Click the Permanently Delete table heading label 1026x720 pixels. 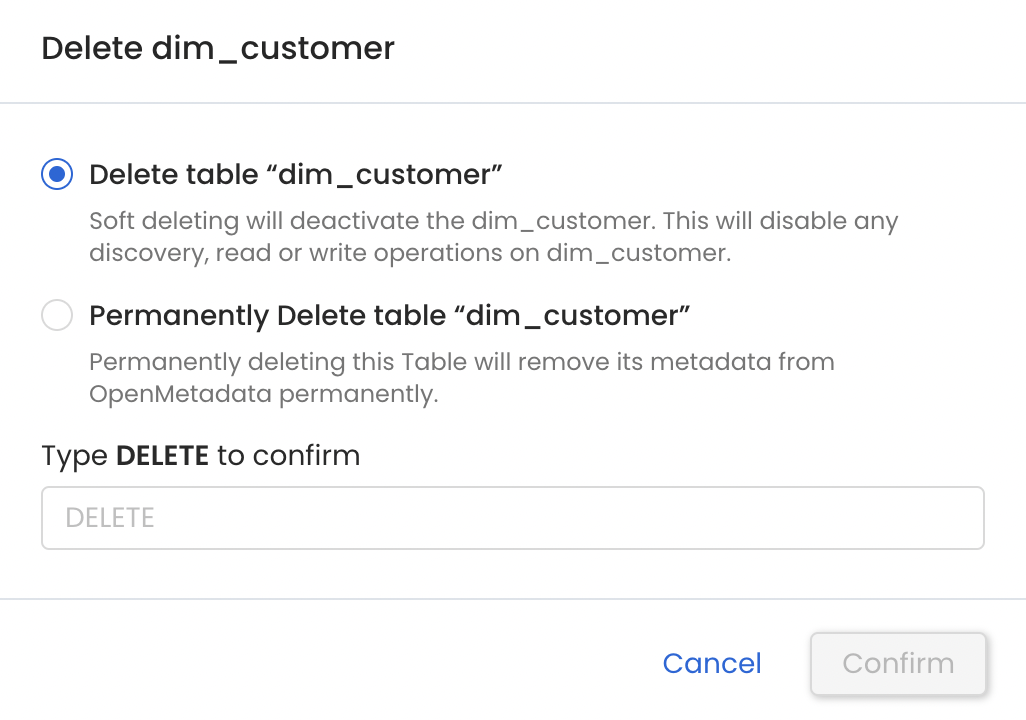click(x=388, y=315)
